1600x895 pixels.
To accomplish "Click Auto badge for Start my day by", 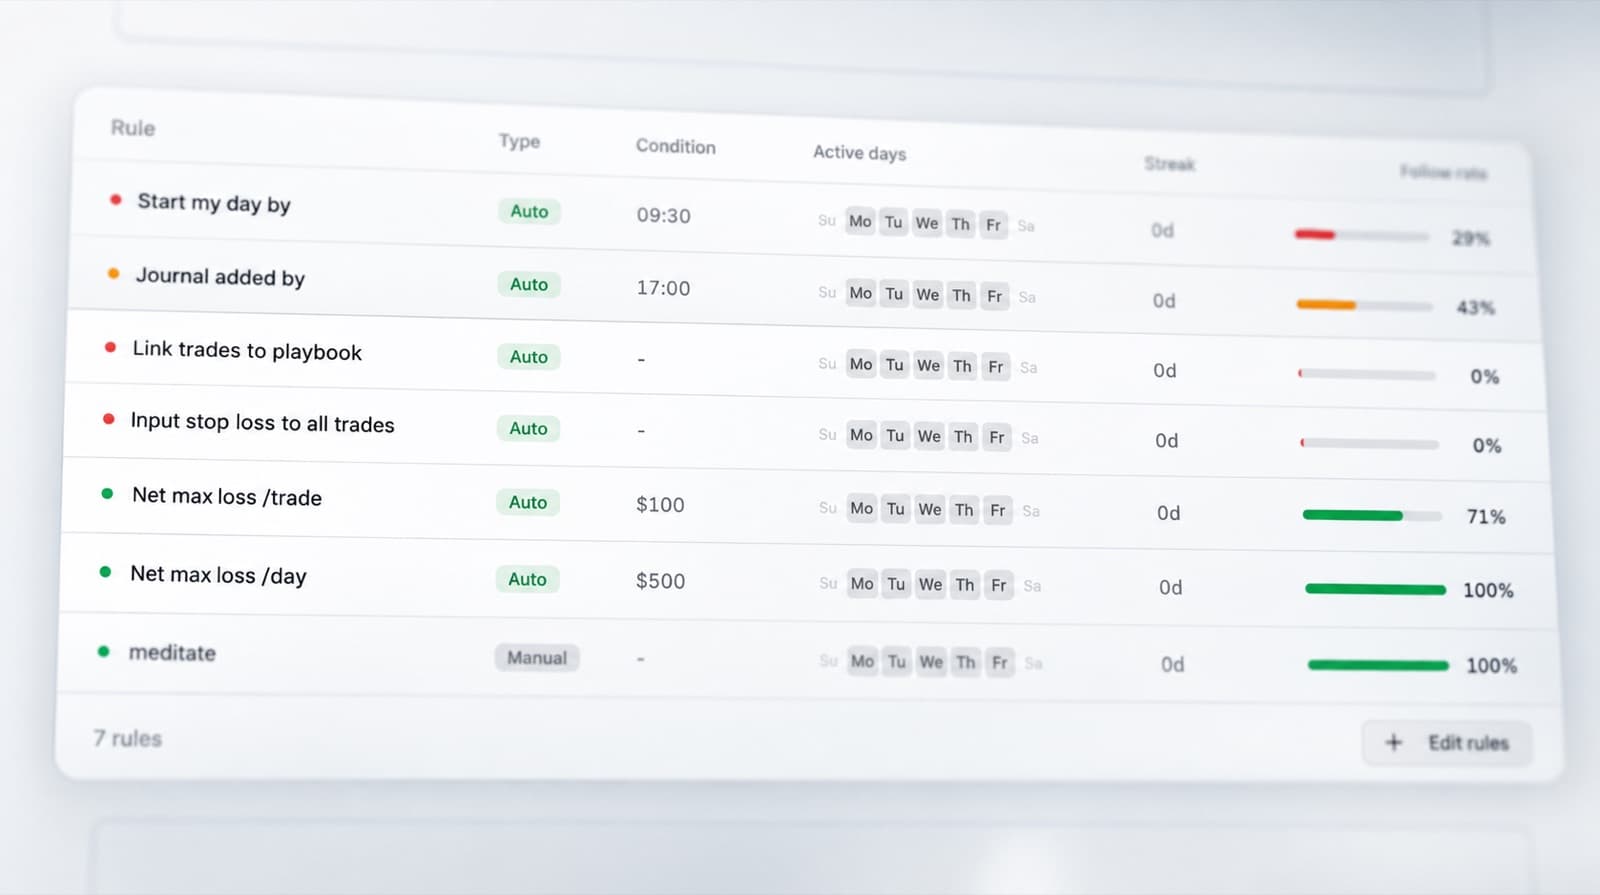I will 529,211.
